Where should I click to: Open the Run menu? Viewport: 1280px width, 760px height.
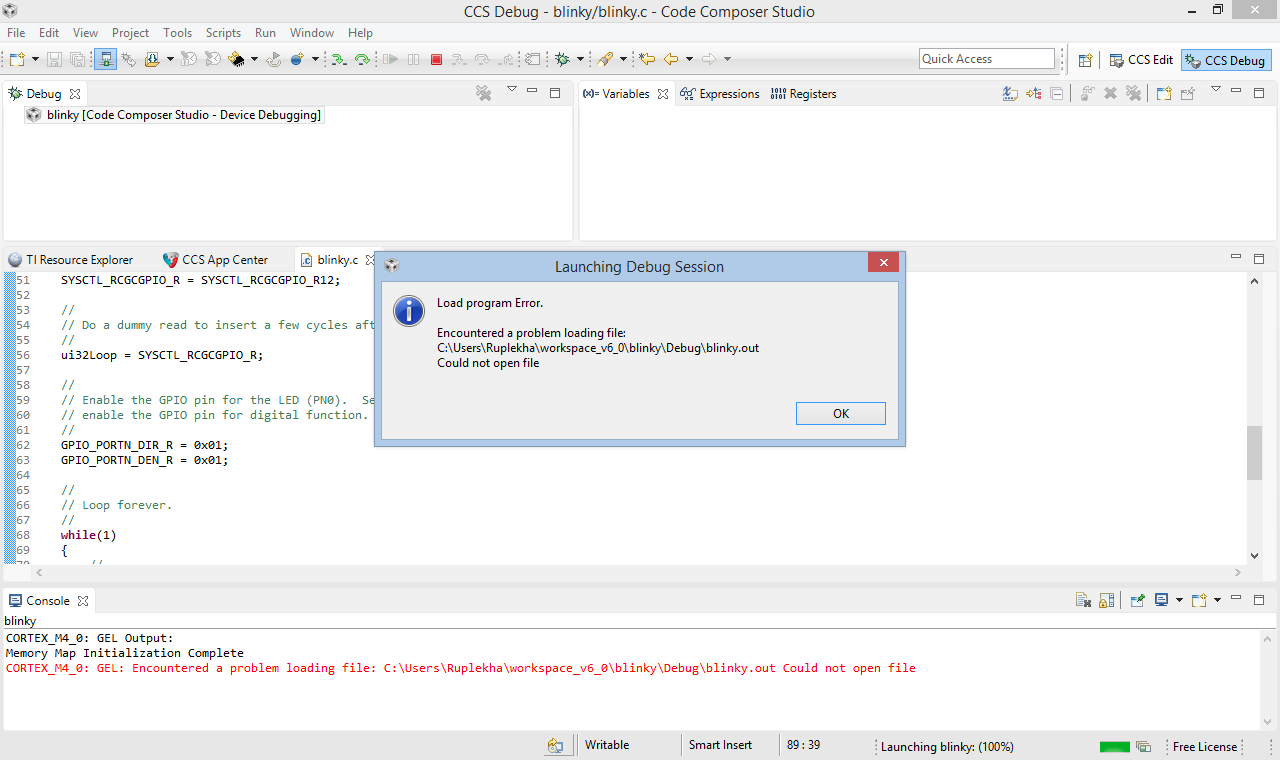[x=265, y=33]
